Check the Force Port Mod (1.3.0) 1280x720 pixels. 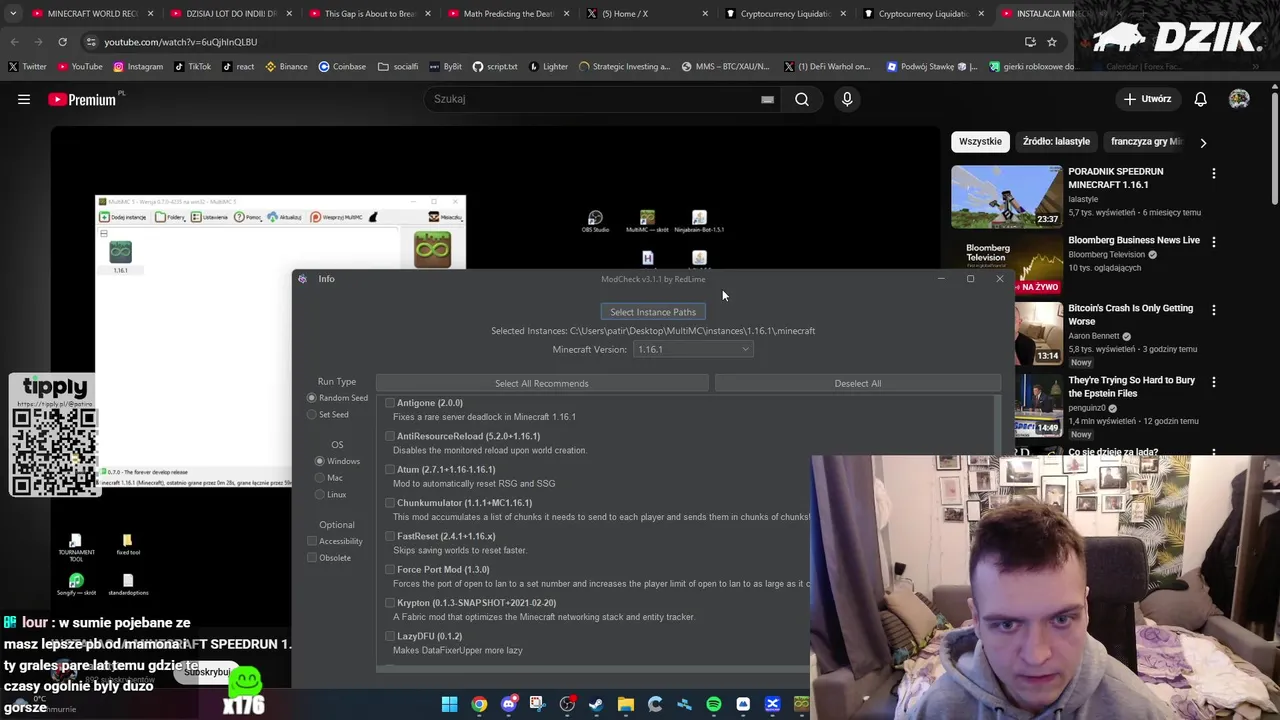pyautogui.click(x=390, y=570)
